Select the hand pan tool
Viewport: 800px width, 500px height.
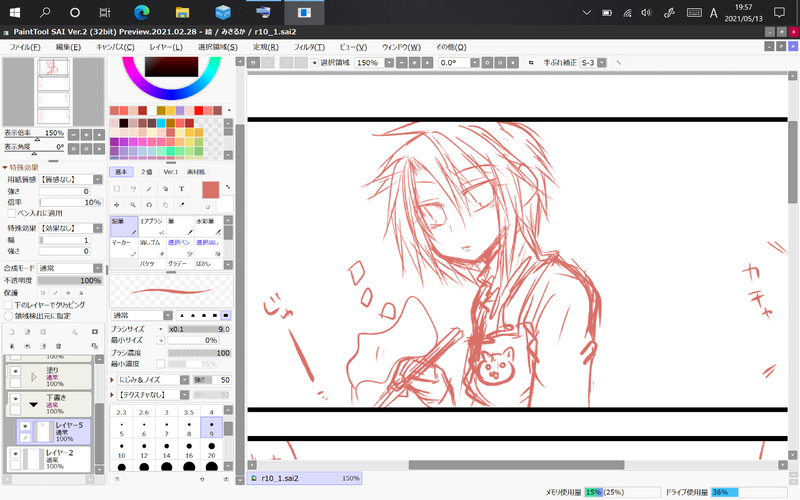[165, 205]
